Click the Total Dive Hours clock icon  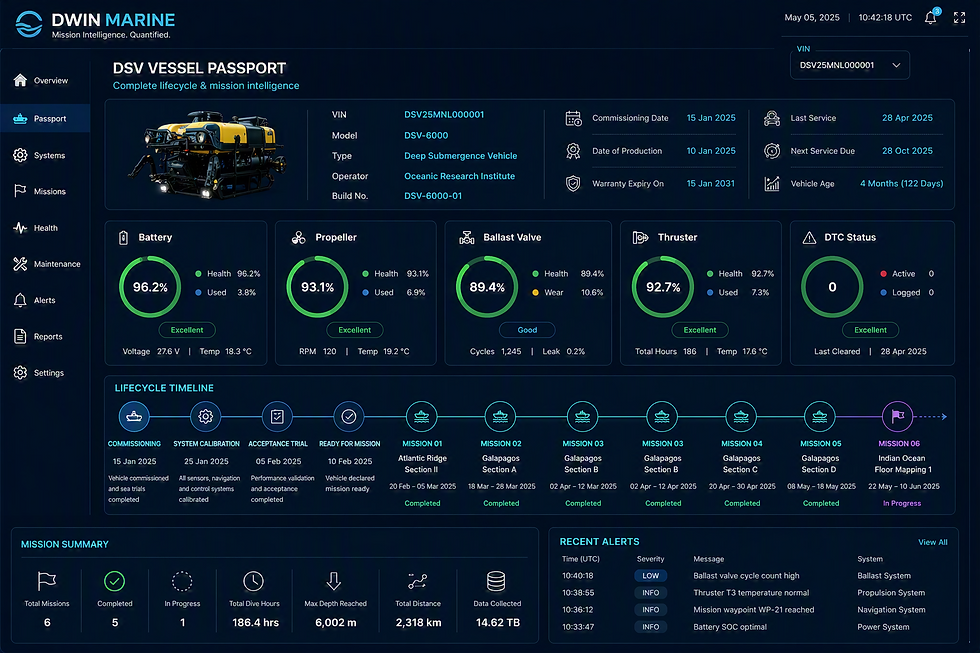pos(253,581)
